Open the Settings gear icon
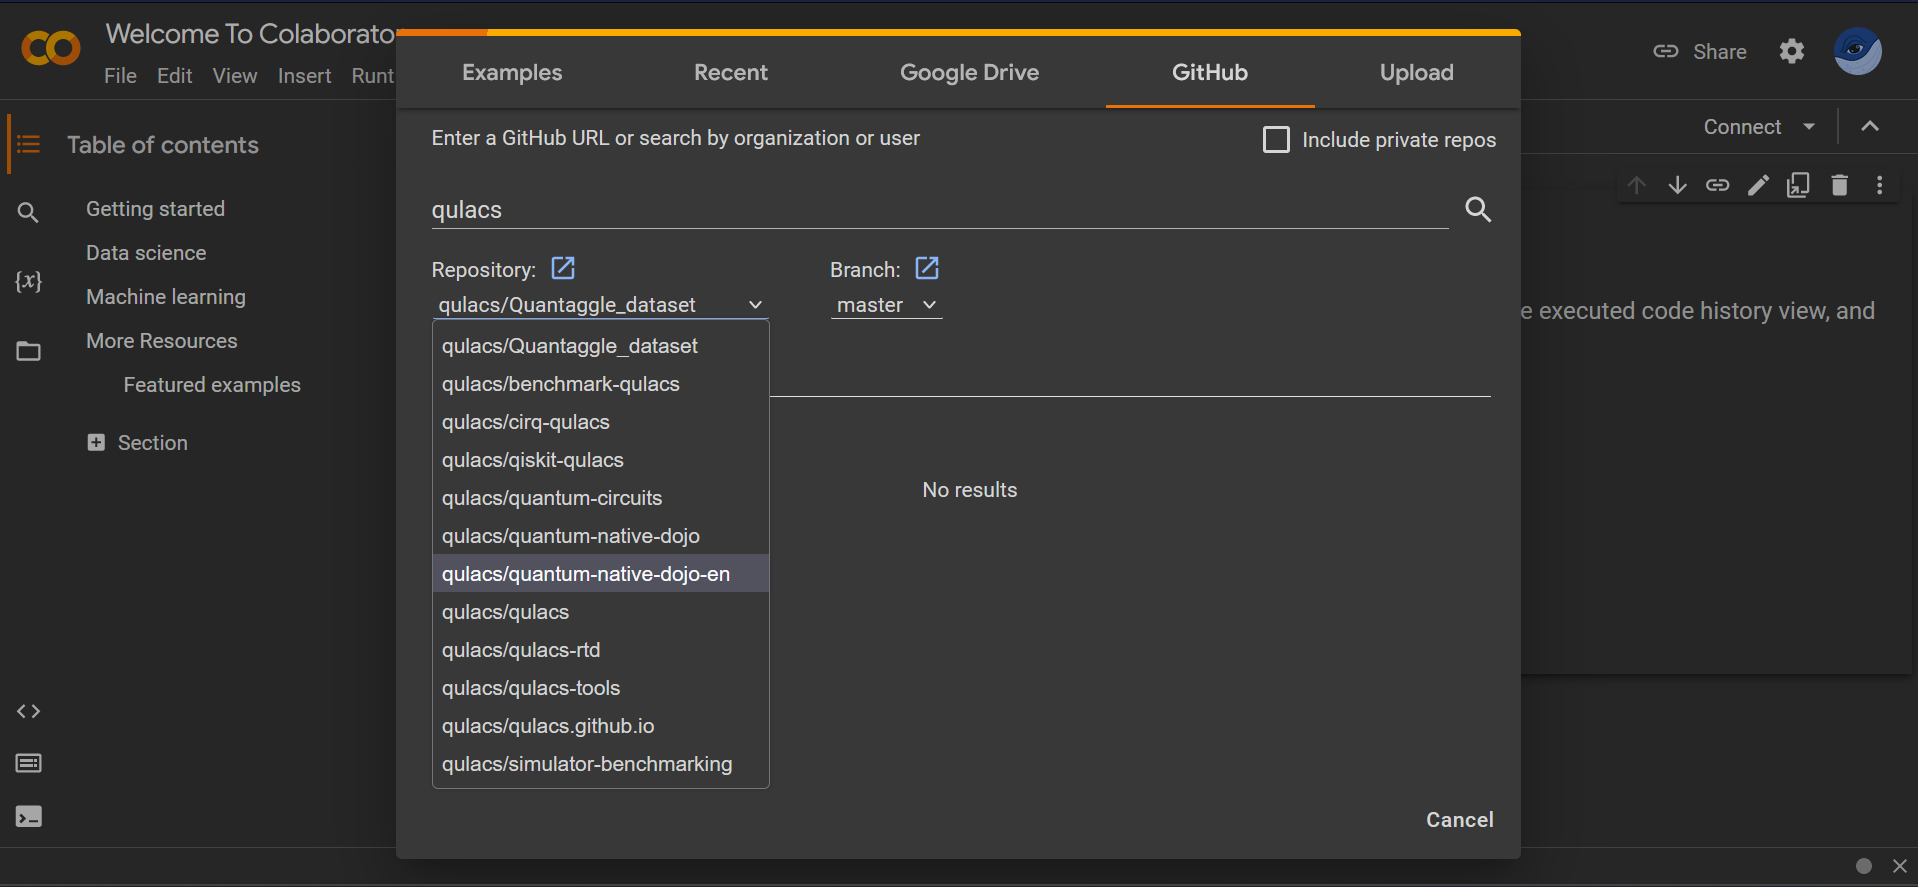The height and width of the screenshot is (887, 1918). pos(1792,51)
